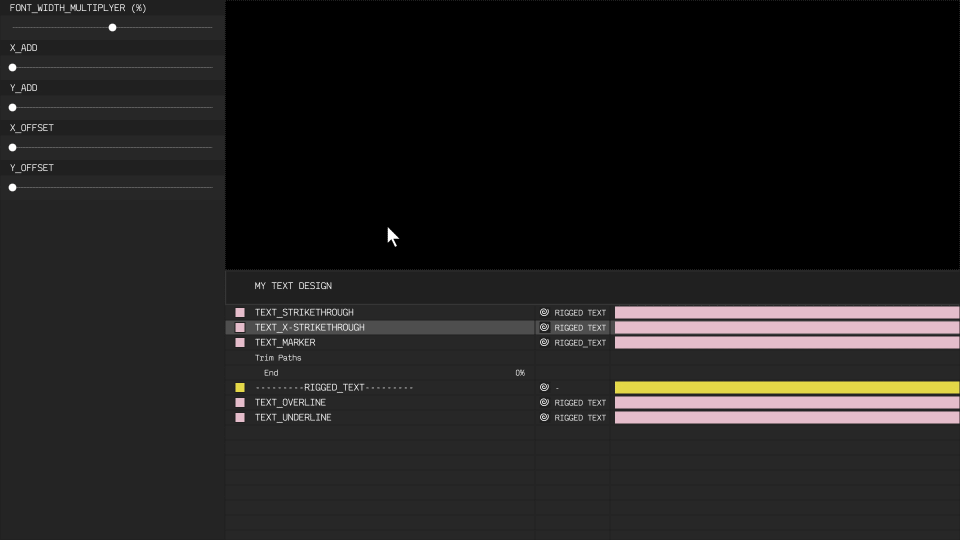The width and height of the screenshot is (960, 540).
Task: Click the End property label
Action: click(271, 373)
